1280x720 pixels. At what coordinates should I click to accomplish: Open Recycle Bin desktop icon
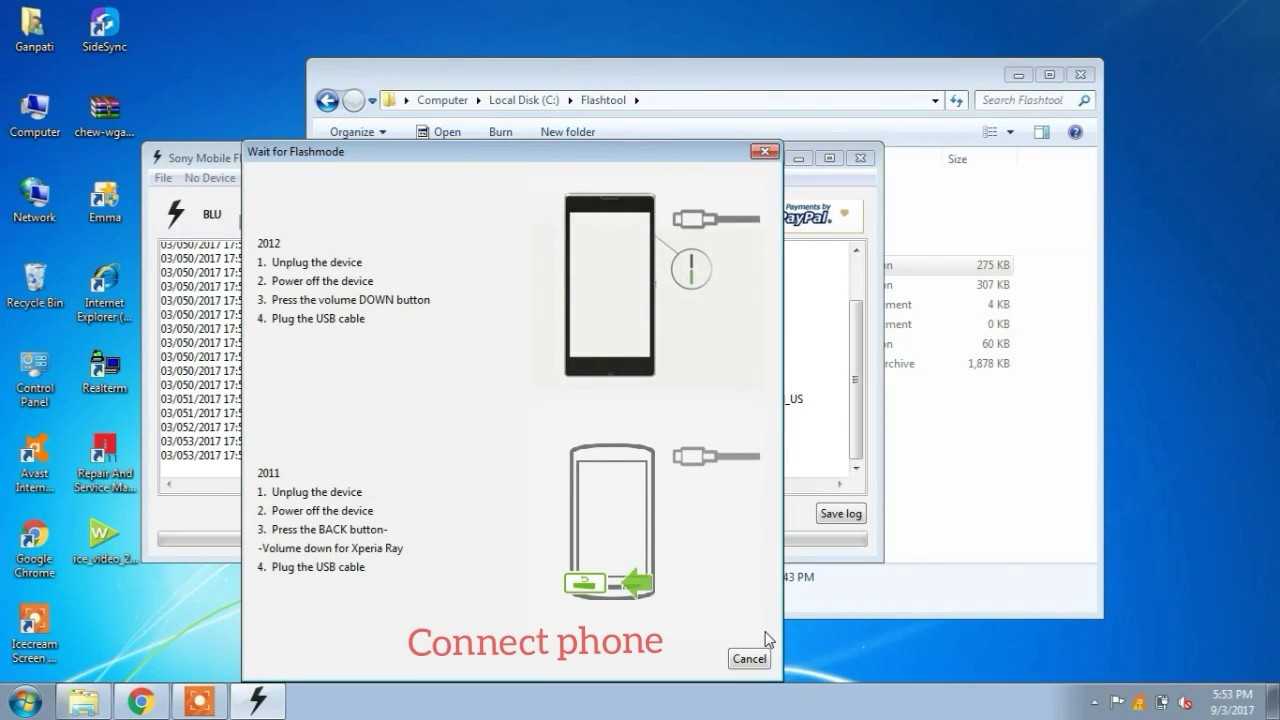[x=34, y=286]
